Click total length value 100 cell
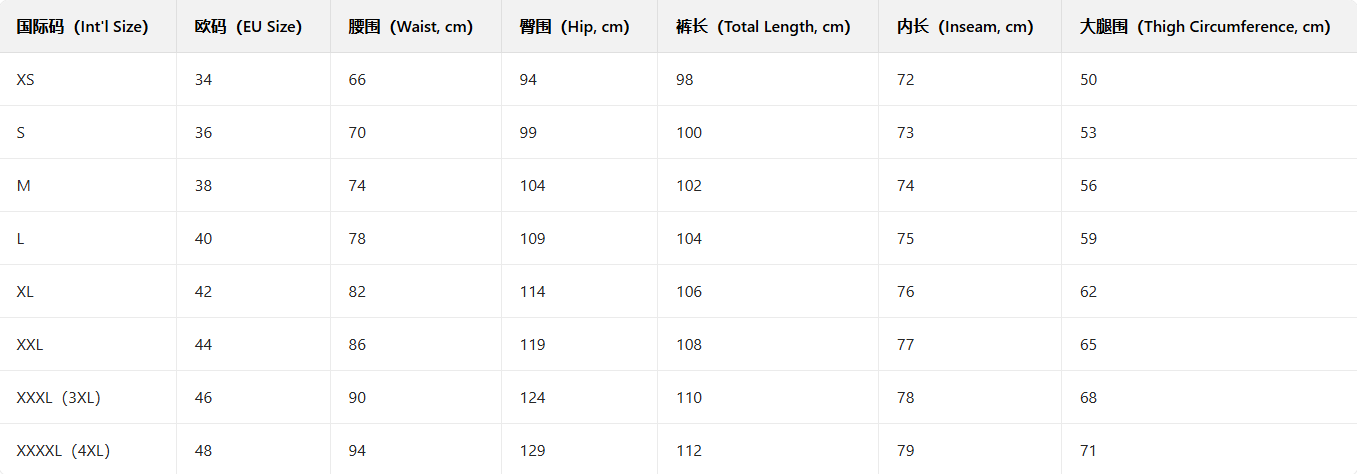The height and width of the screenshot is (474, 1357). click(x=689, y=133)
